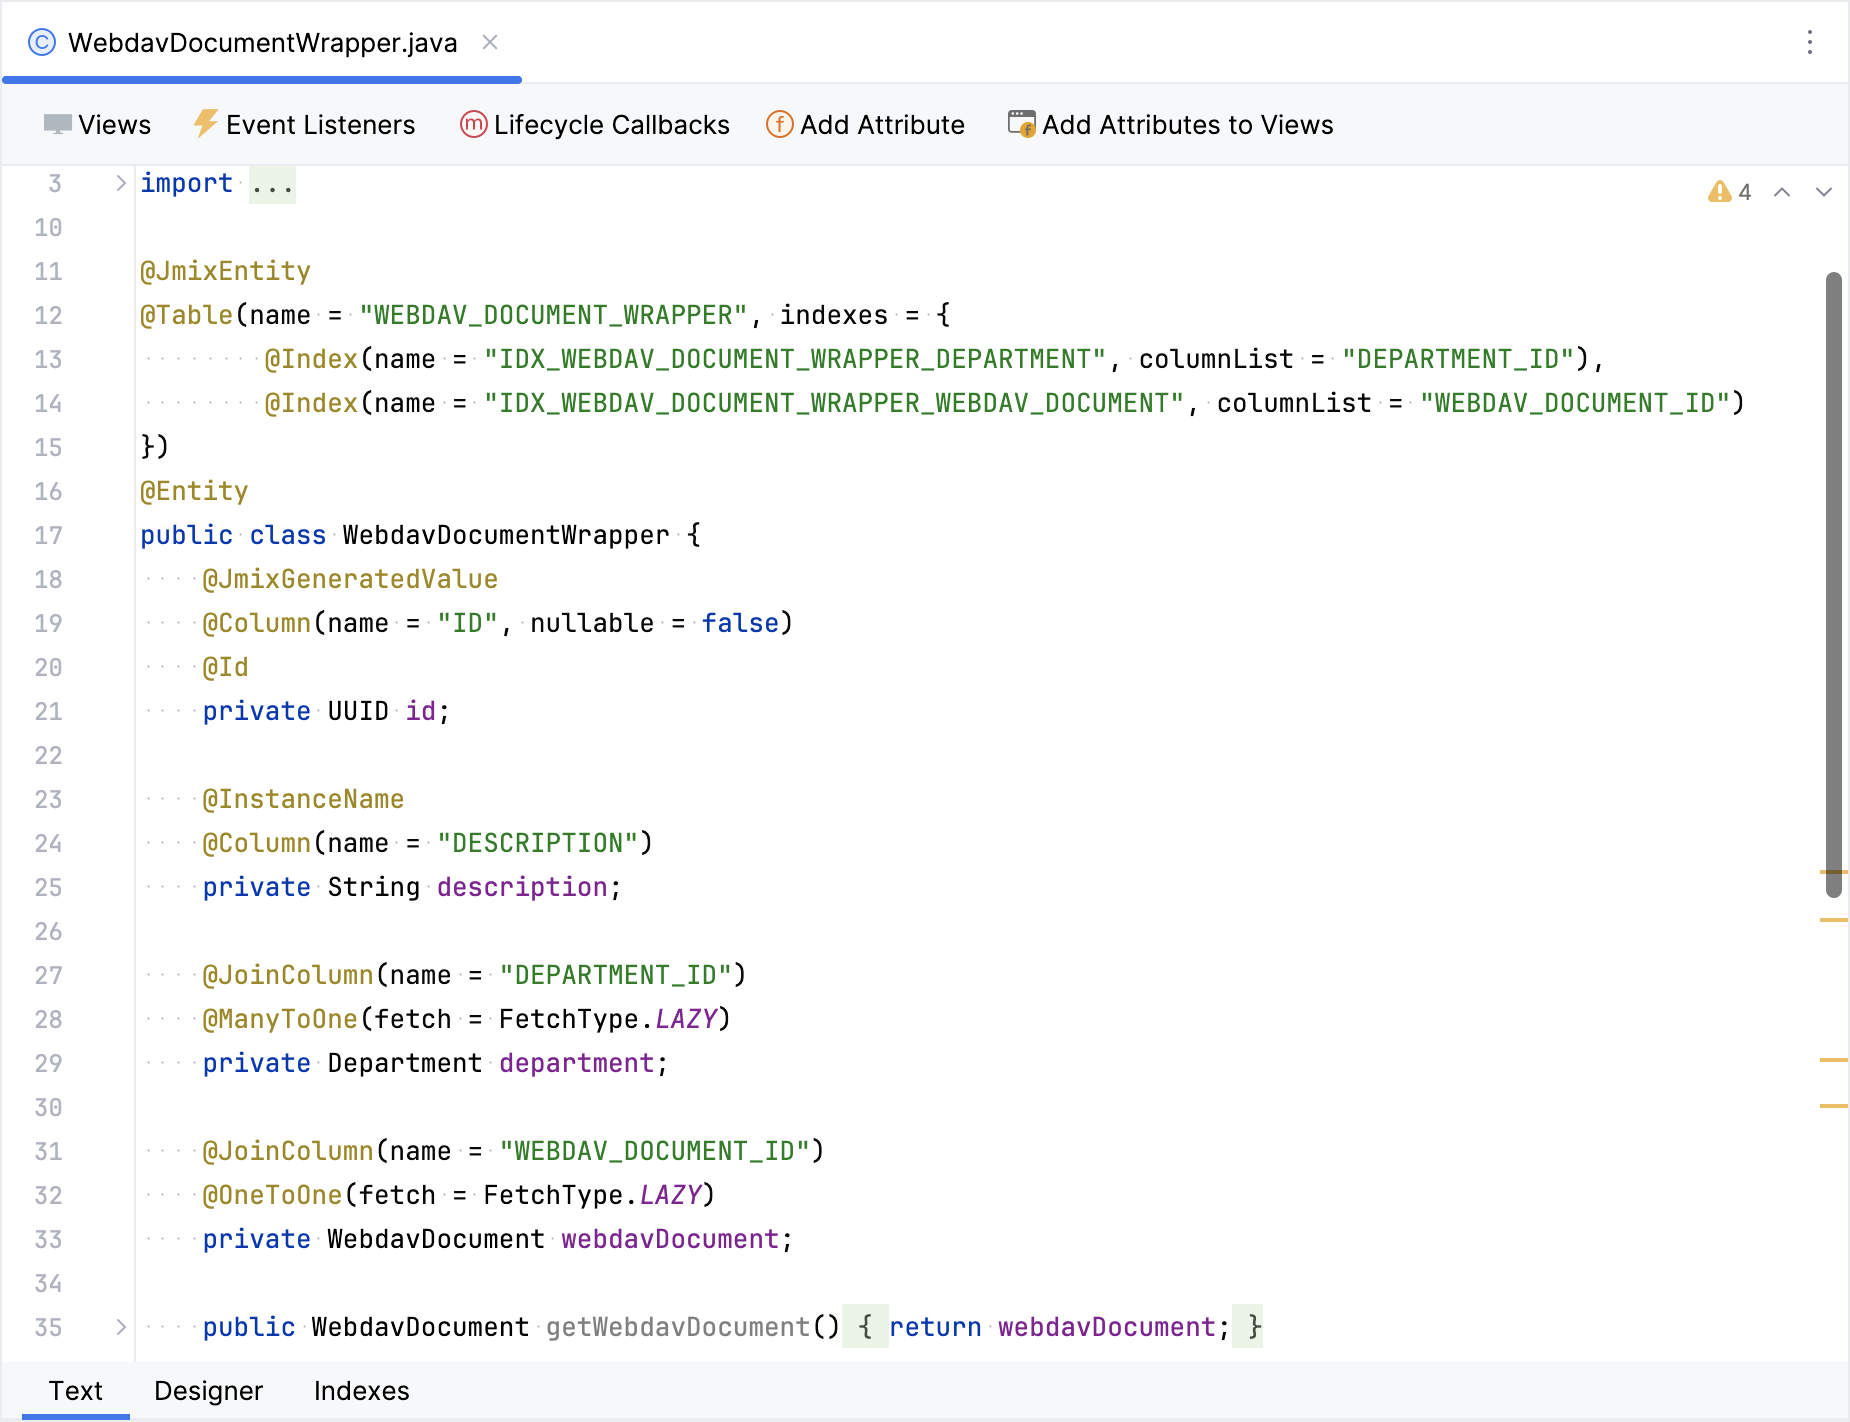The image size is (1850, 1422).
Task: Click the WebdavDocumentWrapper.java editor tab
Action: [x=262, y=42]
